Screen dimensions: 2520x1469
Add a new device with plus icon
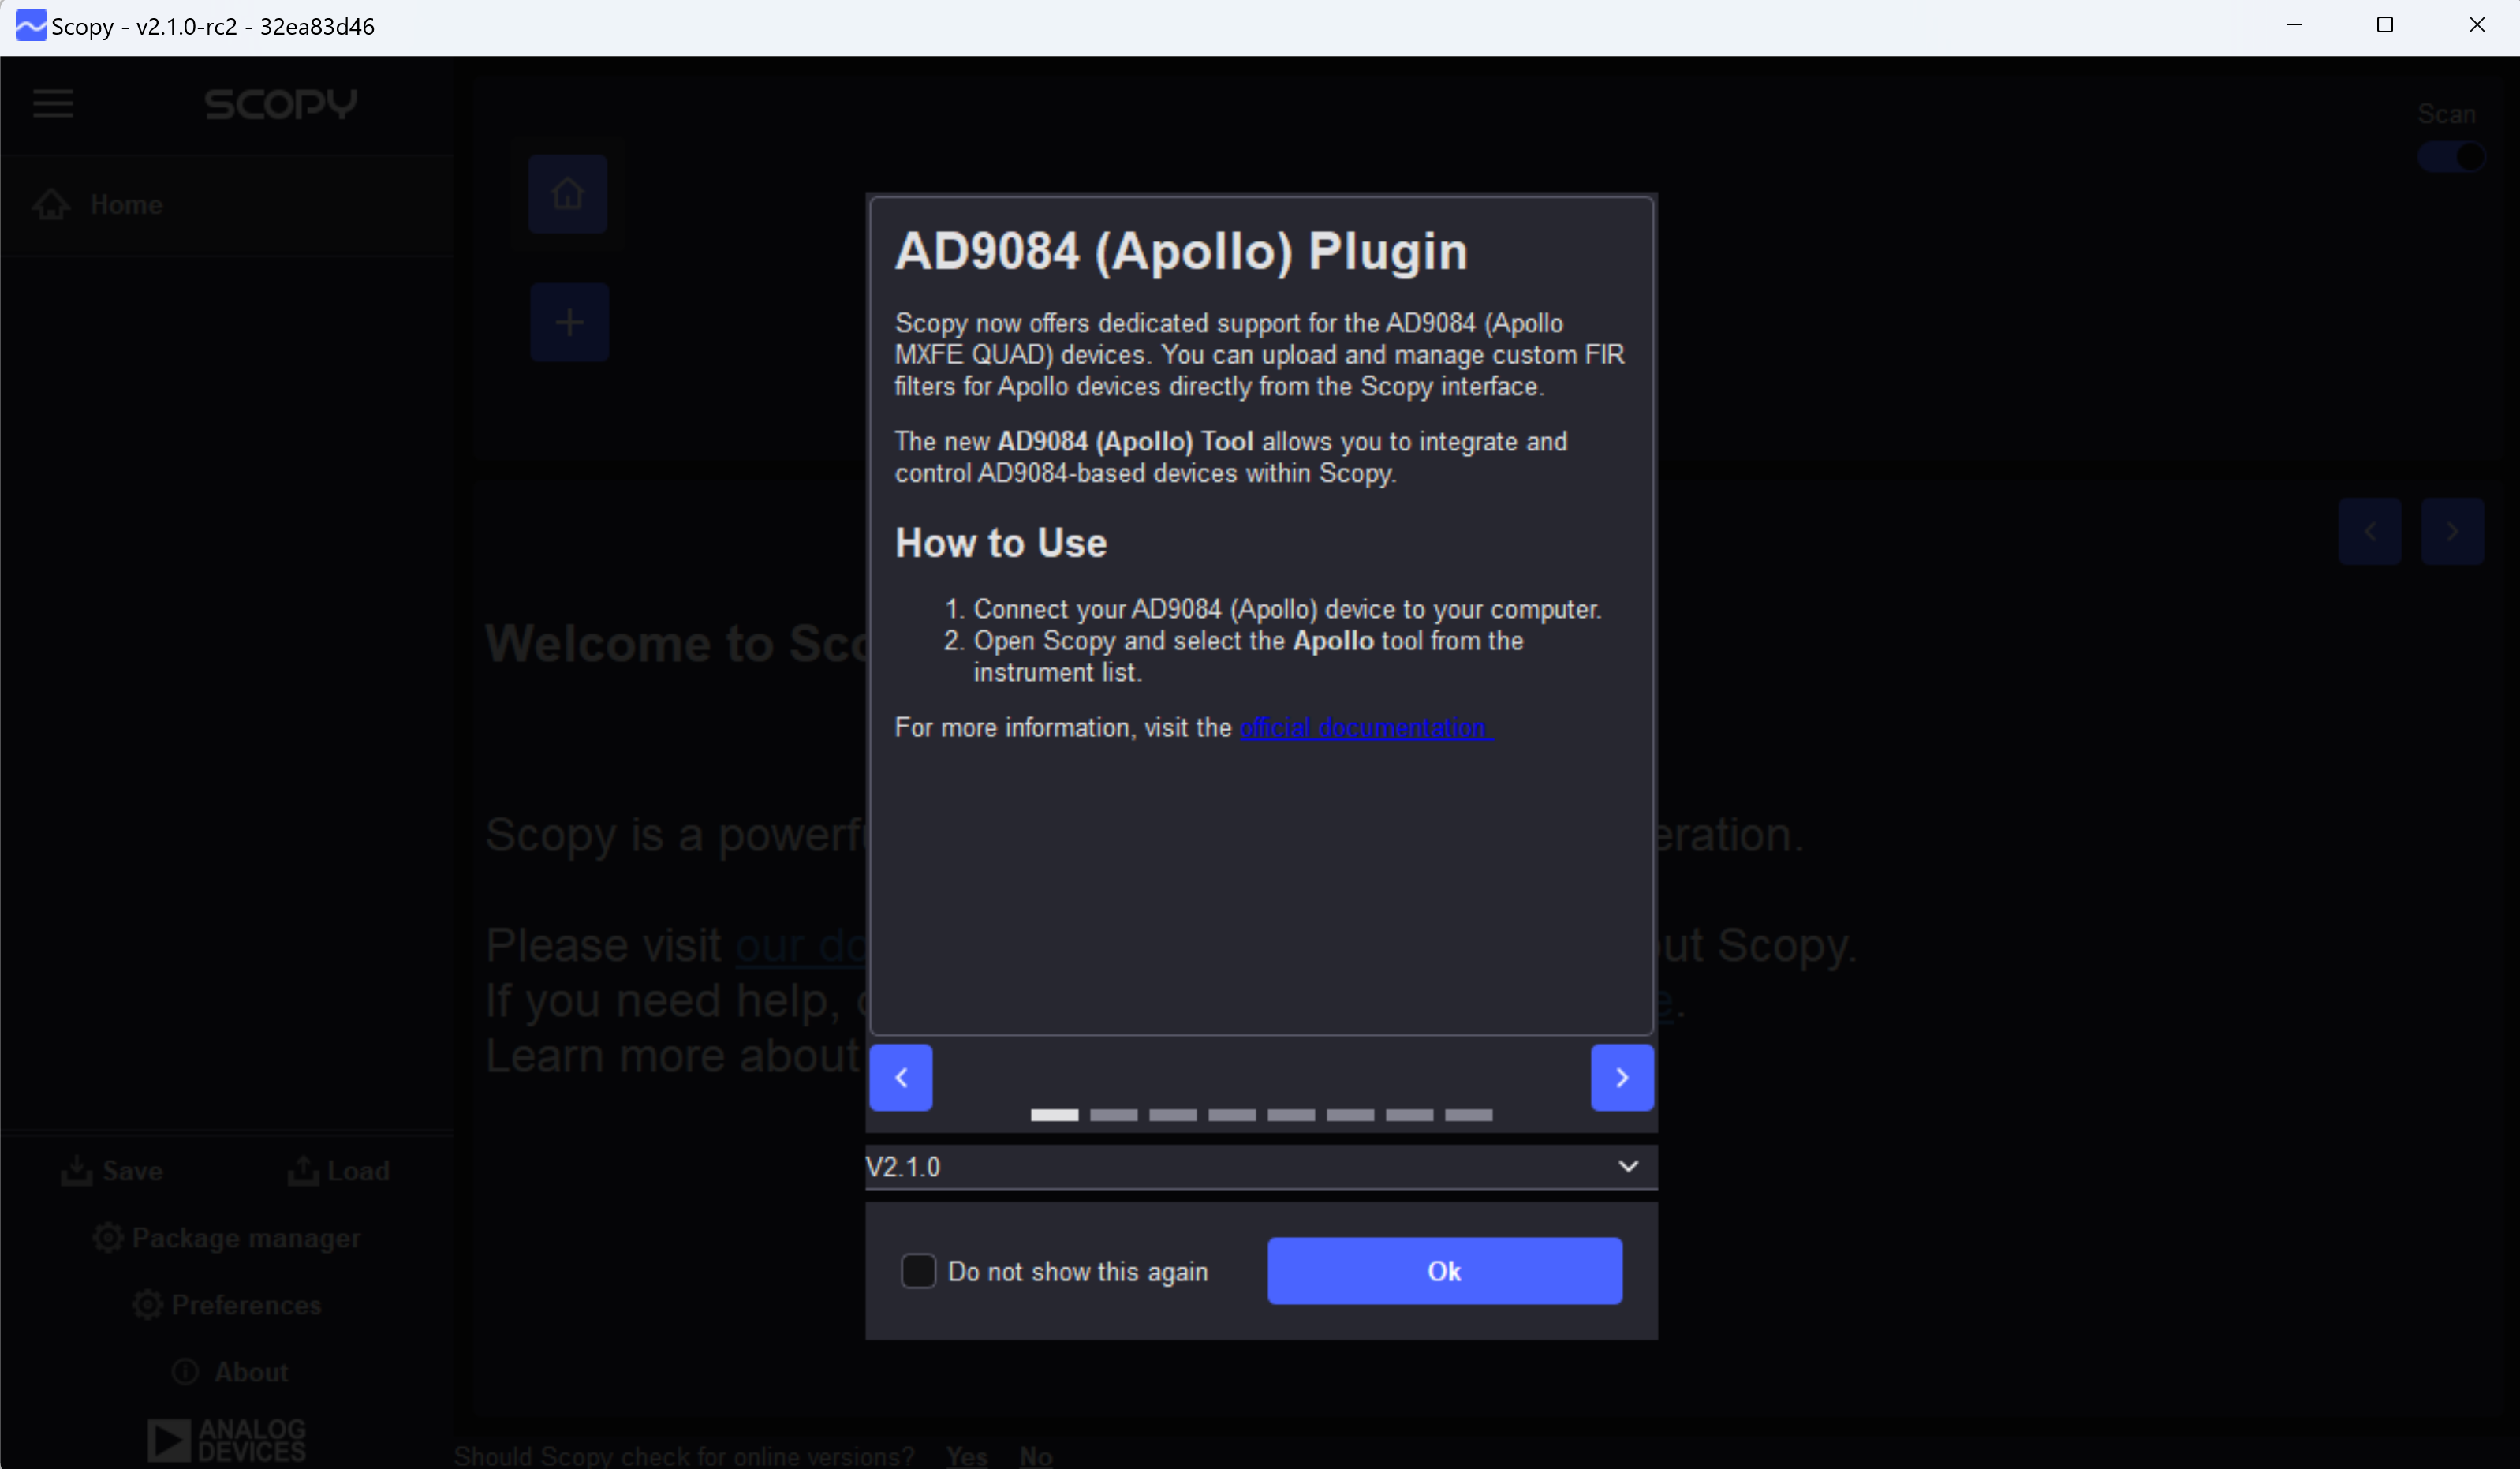coord(569,322)
